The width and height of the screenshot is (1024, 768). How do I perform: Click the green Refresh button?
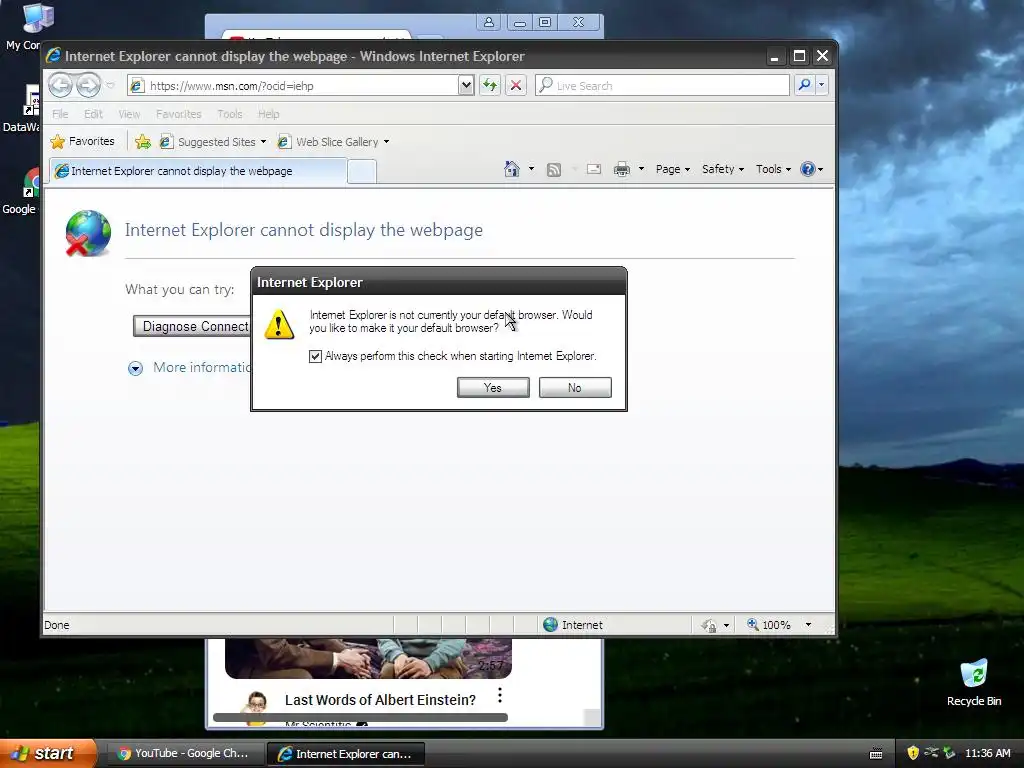coord(490,85)
